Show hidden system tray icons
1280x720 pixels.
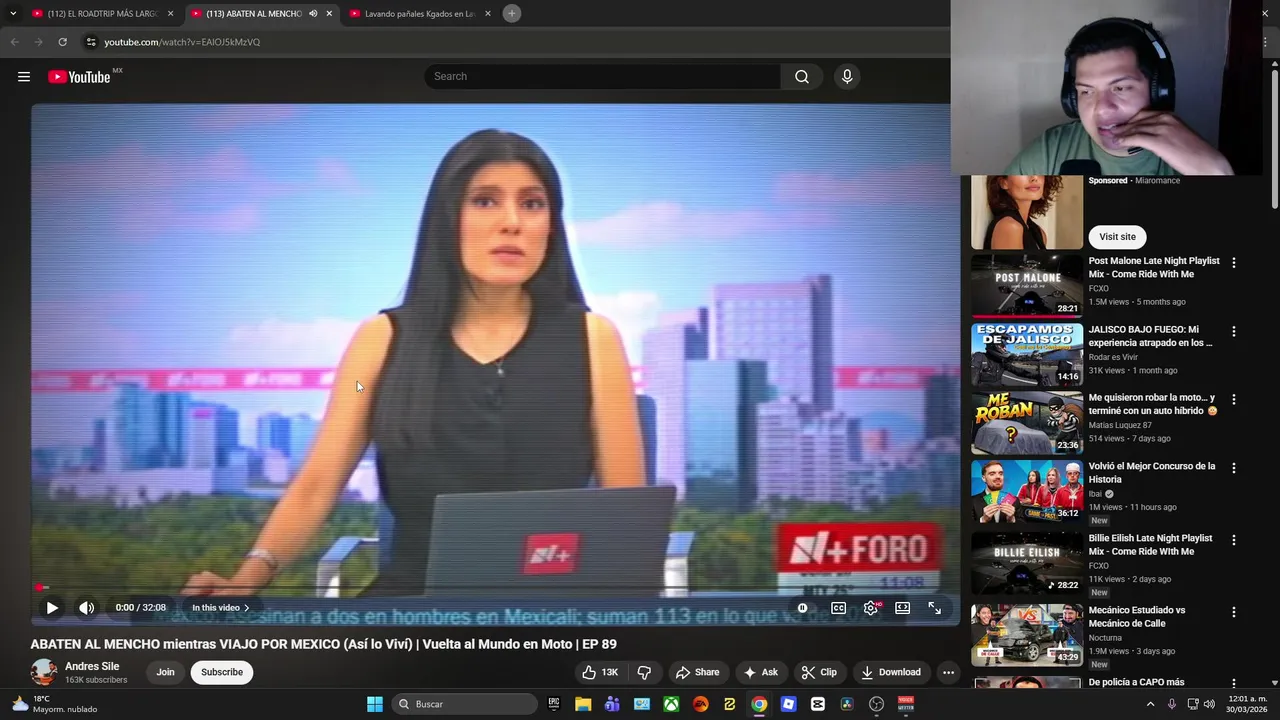point(1150,704)
